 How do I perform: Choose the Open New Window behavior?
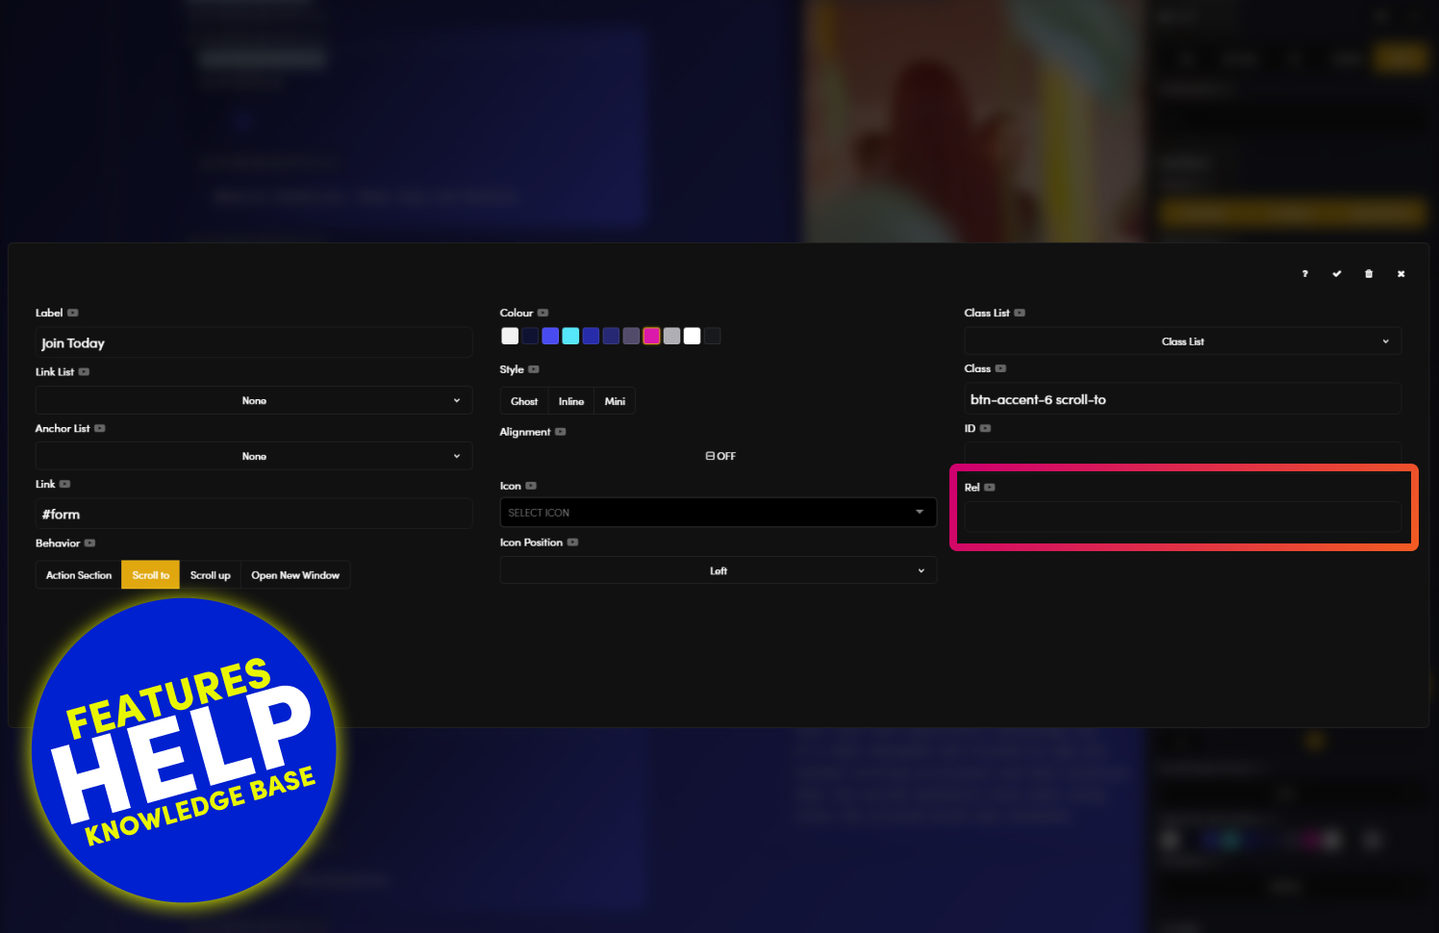coord(295,576)
